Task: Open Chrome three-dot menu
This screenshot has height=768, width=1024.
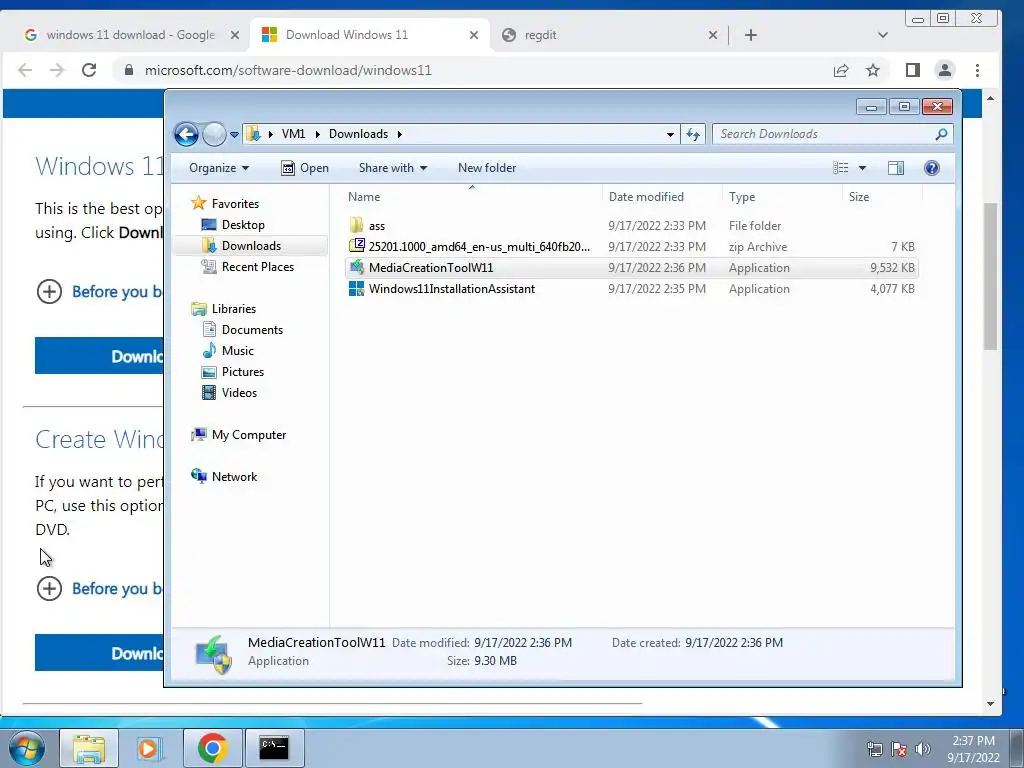Action: pyautogui.click(x=977, y=70)
